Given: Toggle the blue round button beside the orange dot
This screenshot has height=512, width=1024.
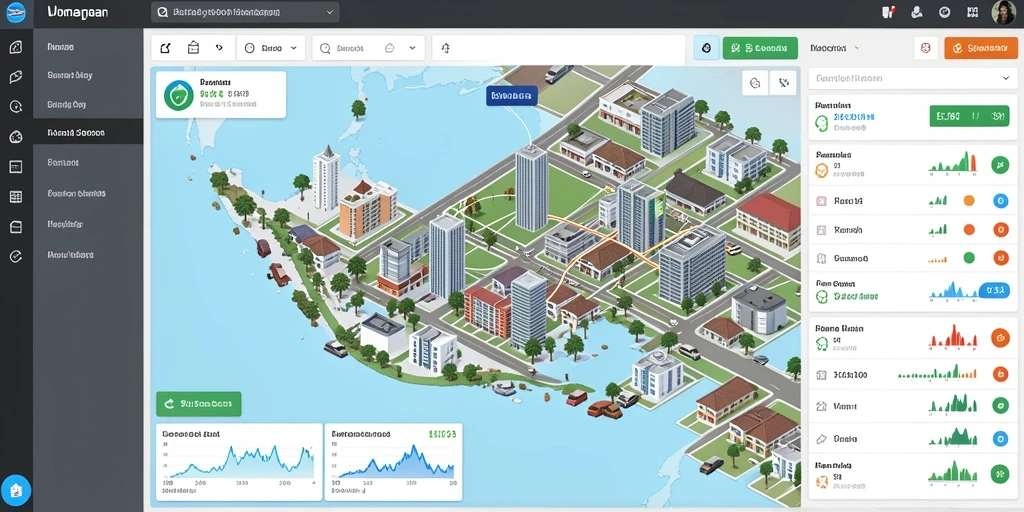Looking at the screenshot, I should [1000, 201].
